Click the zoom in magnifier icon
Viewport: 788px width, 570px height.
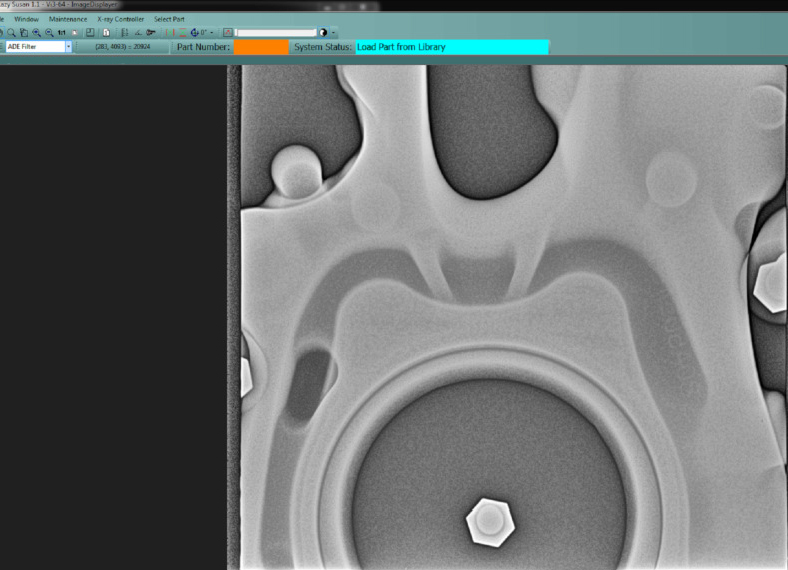coord(36,32)
